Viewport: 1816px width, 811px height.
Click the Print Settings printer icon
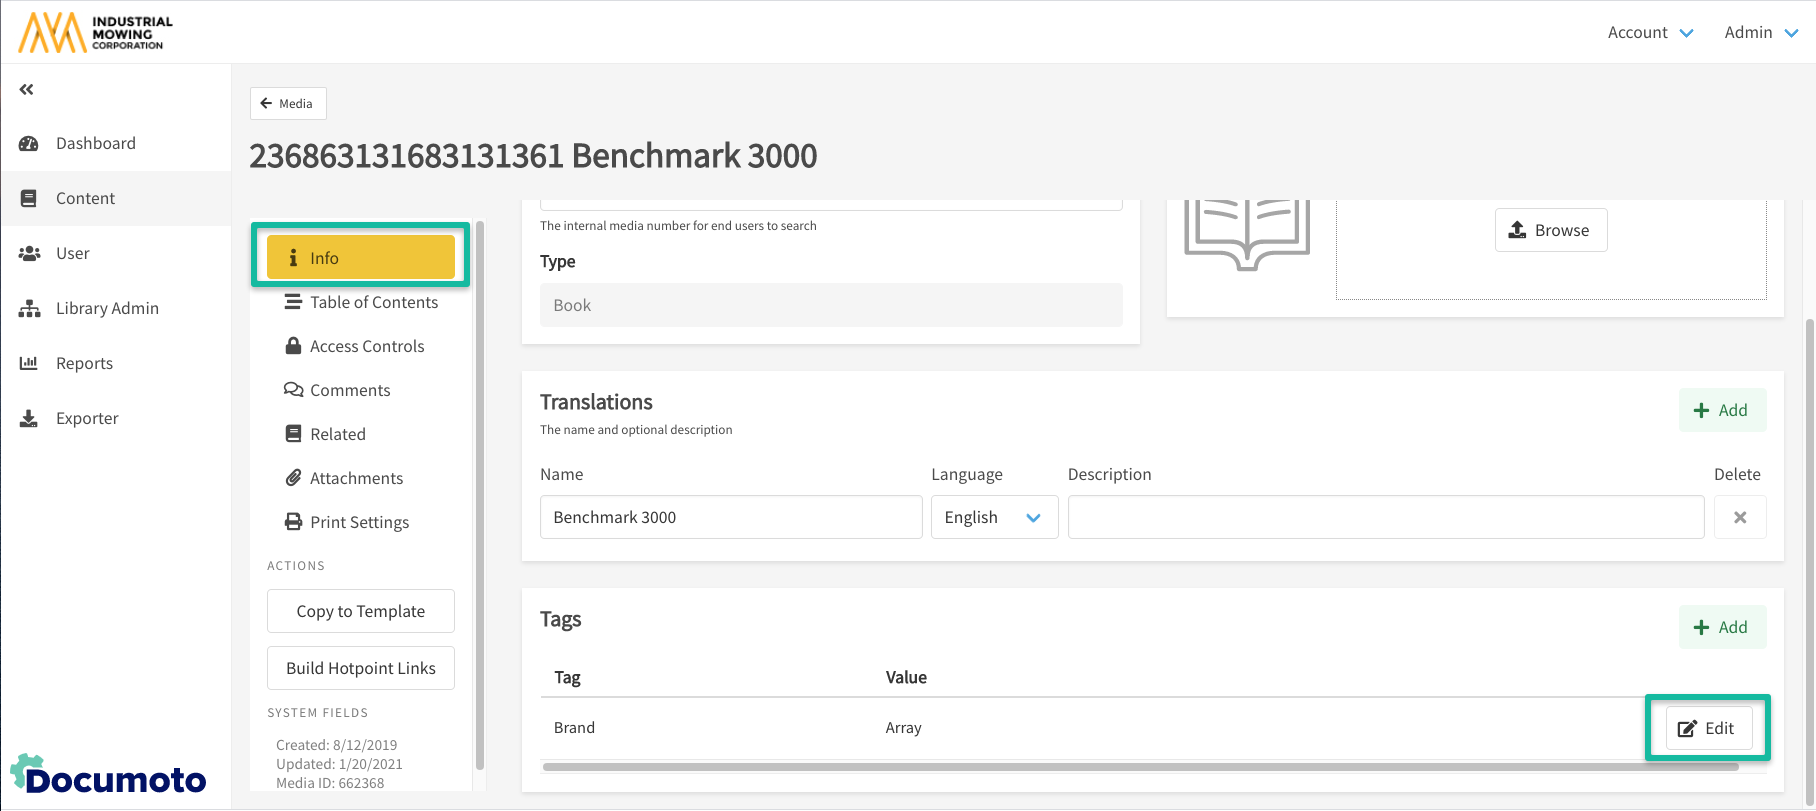[x=293, y=522]
